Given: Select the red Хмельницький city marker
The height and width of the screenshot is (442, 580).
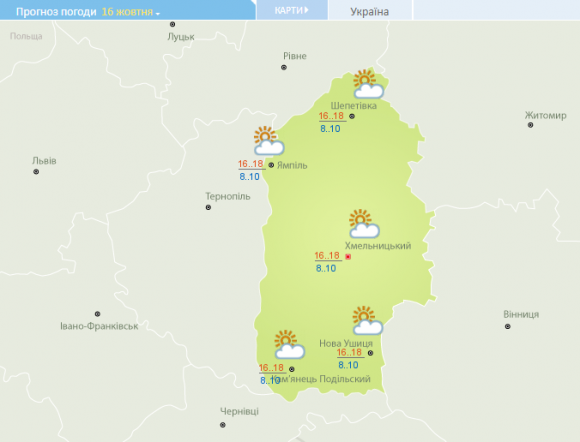Looking at the screenshot, I should 348,257.
